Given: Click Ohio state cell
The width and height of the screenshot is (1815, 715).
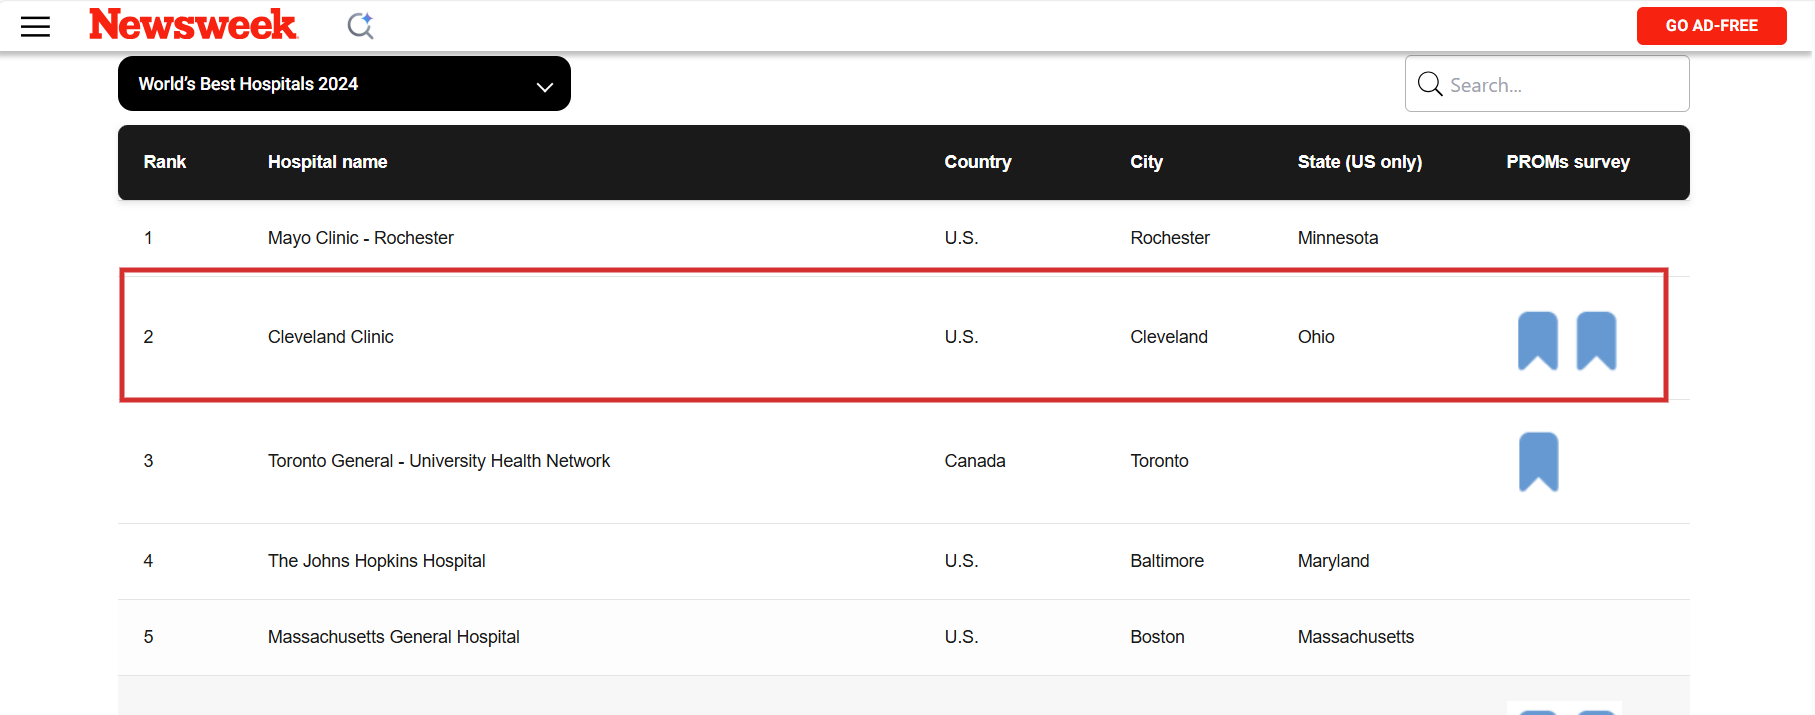Looking at the screenshot, I should [x=1316, y=337].
